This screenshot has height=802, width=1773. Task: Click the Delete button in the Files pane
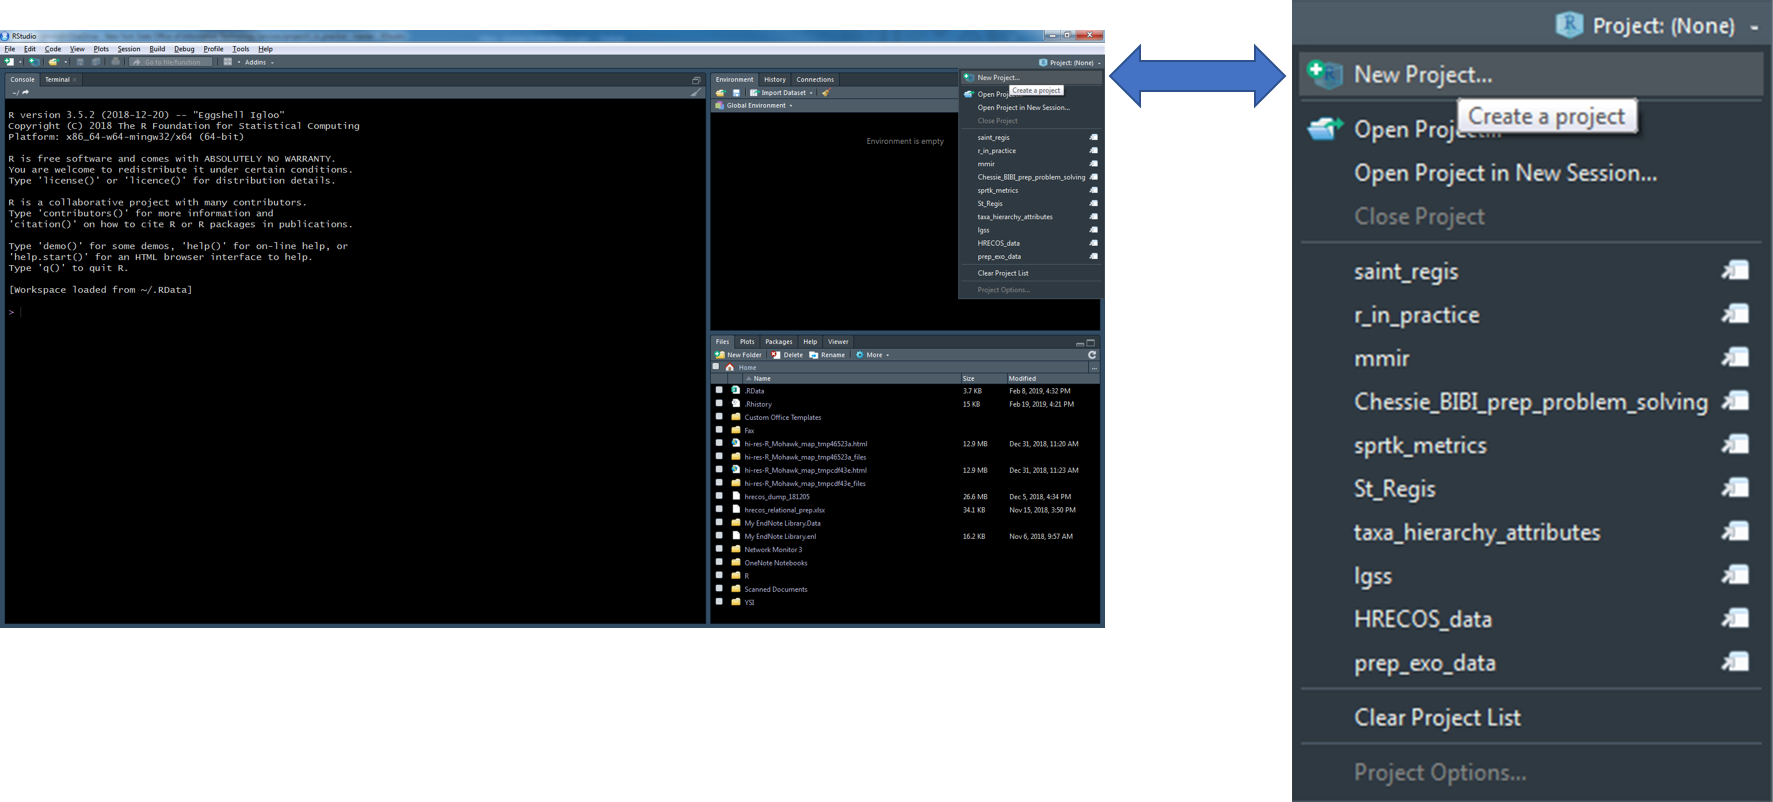tap(787, 355)
